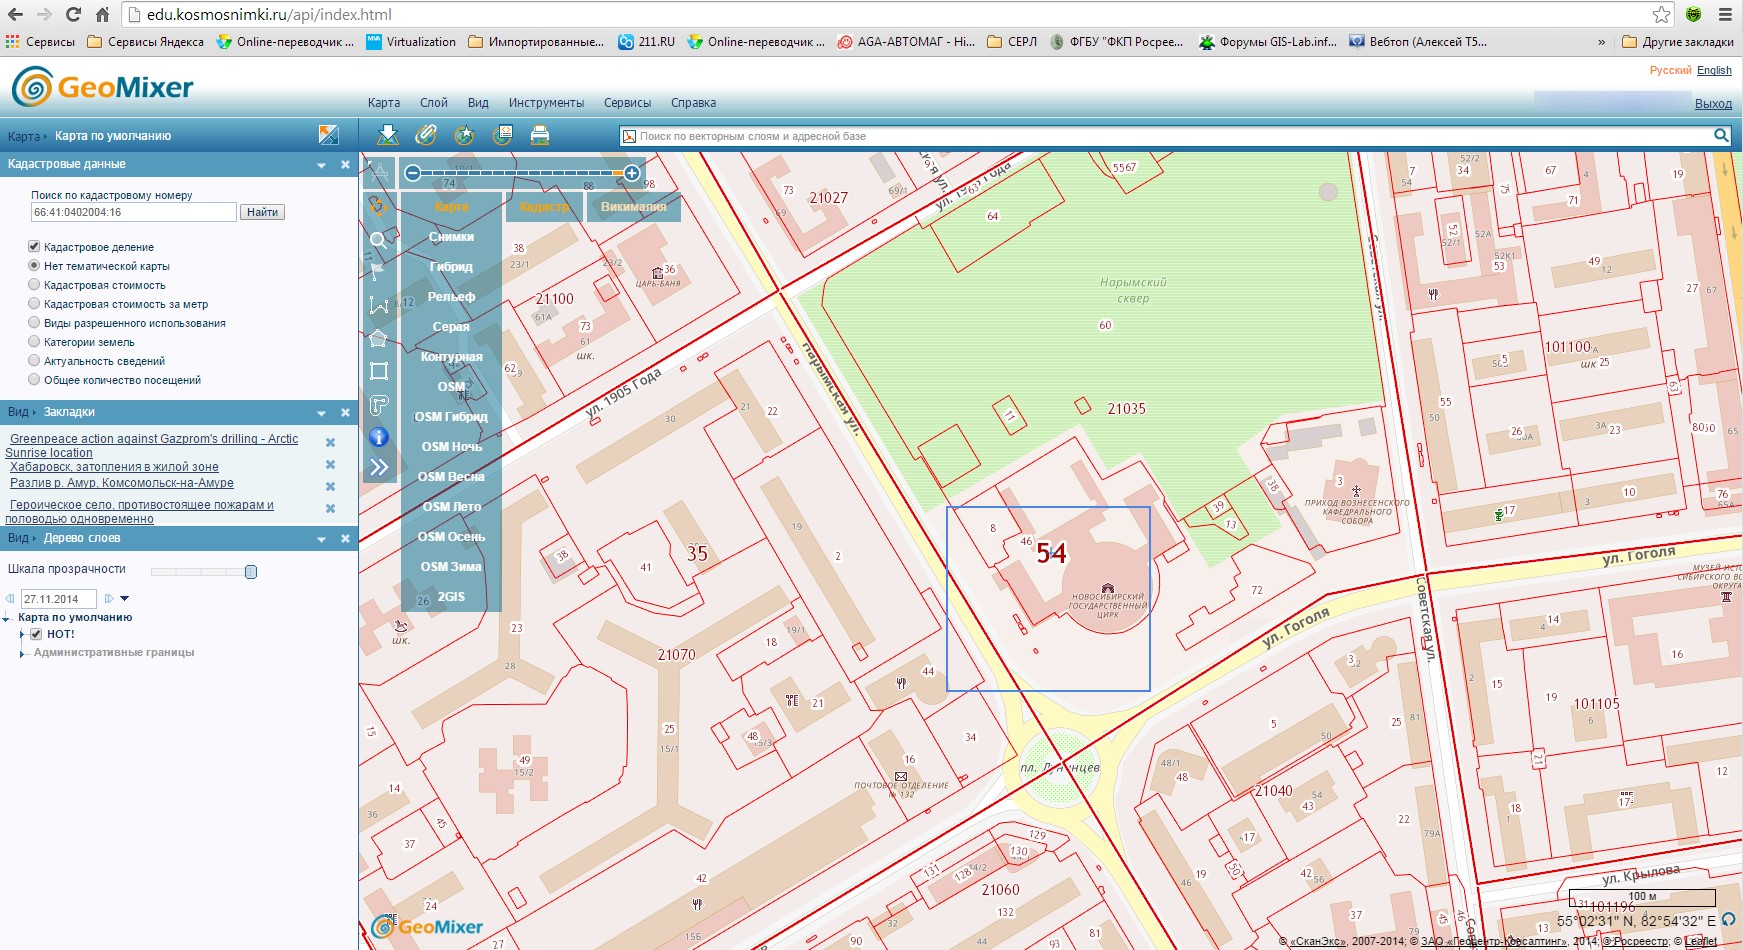This screenshot has width=1743, height=950.
Task: Switch to the Кадастр base layer tab
Action: click(x=544, y=207)
